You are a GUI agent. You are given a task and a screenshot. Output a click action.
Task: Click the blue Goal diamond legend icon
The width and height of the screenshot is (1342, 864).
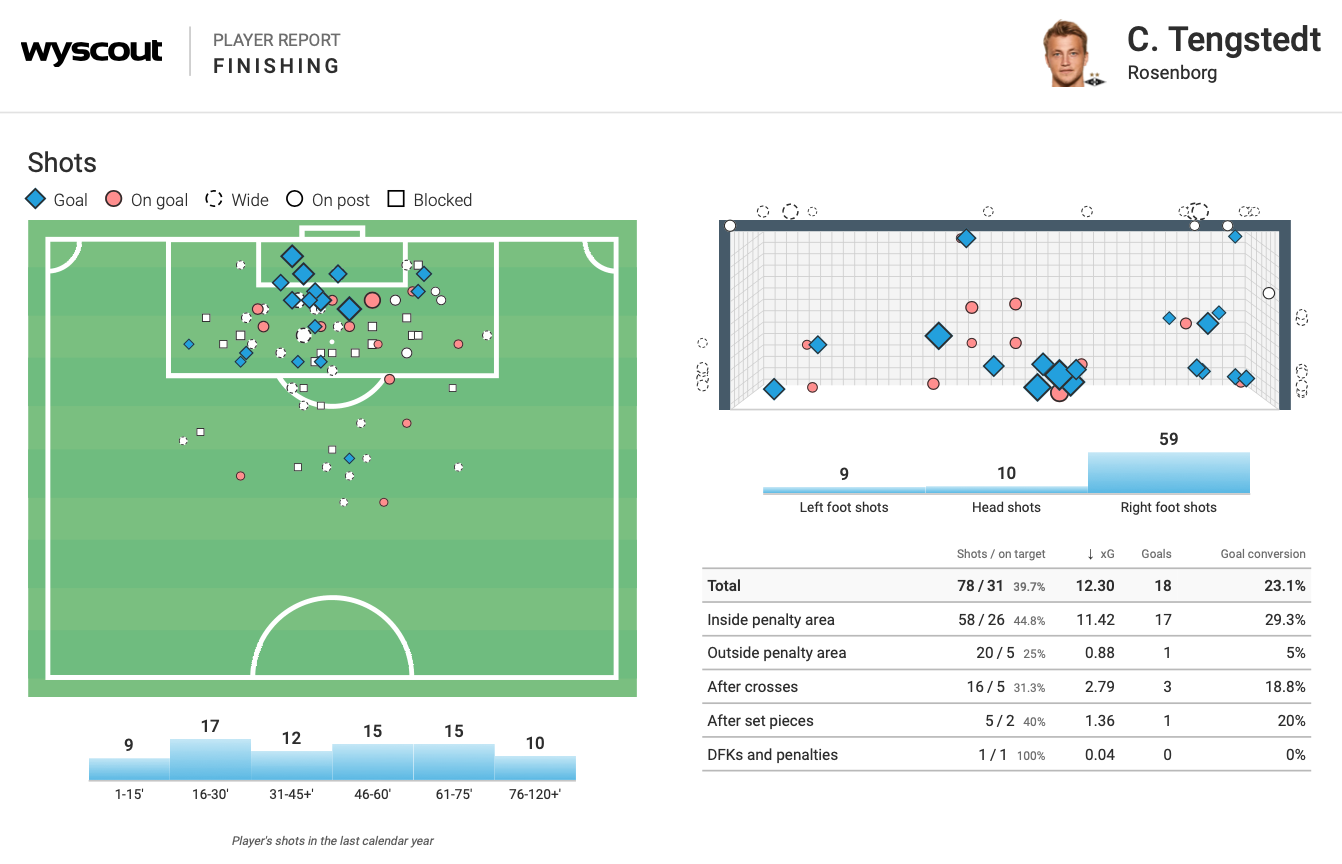36,199
